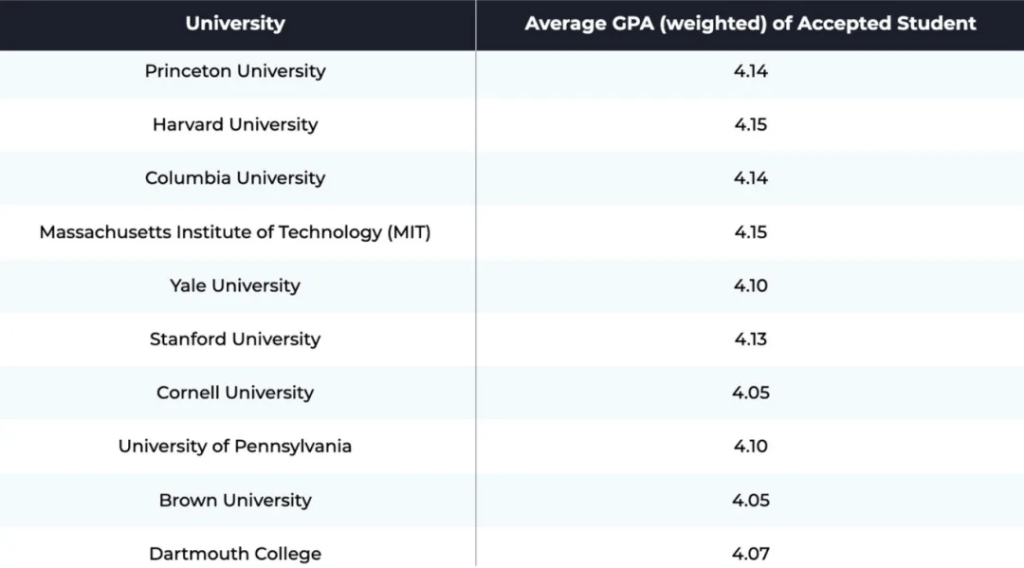Screen dimensions: 1024x568
Task: Click the Average GPA (weighted) column header
Action: (750, 23)
